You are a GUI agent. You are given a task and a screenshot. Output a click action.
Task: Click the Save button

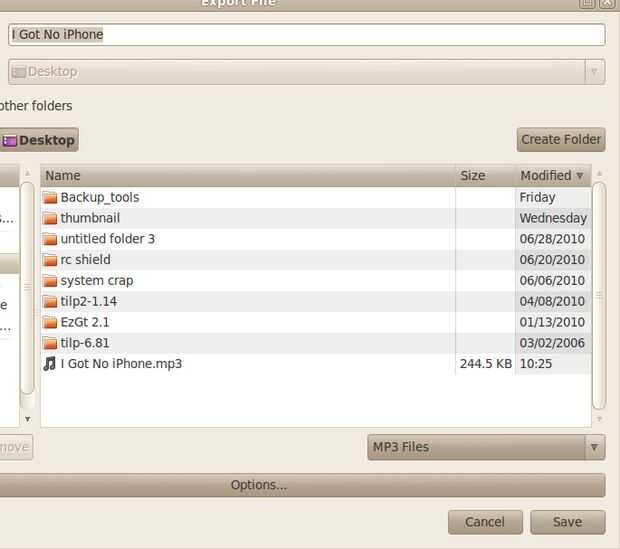point(567,522)
